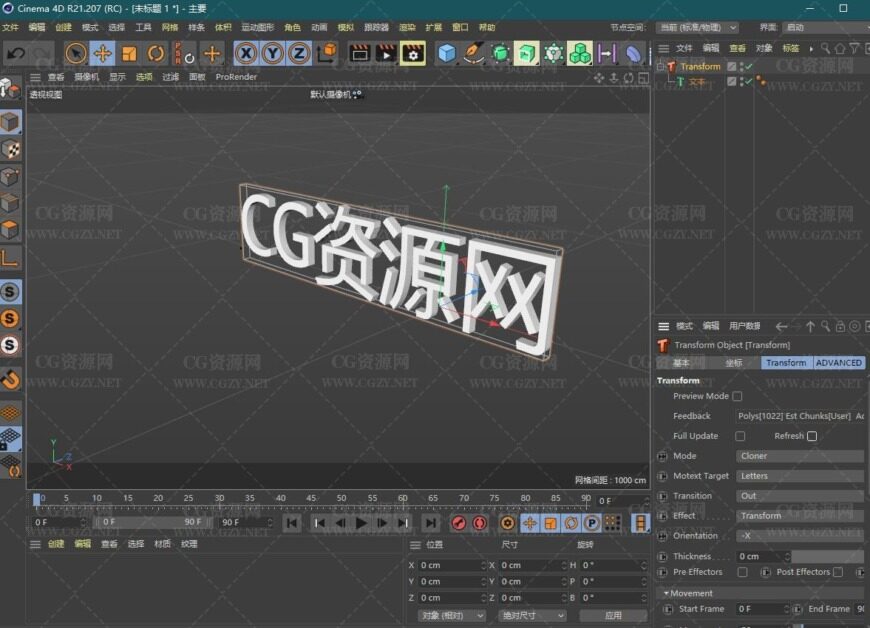Click the red Record Active Objects icon
The height and width of the screenshot is (628, 870).
[458, 523]
